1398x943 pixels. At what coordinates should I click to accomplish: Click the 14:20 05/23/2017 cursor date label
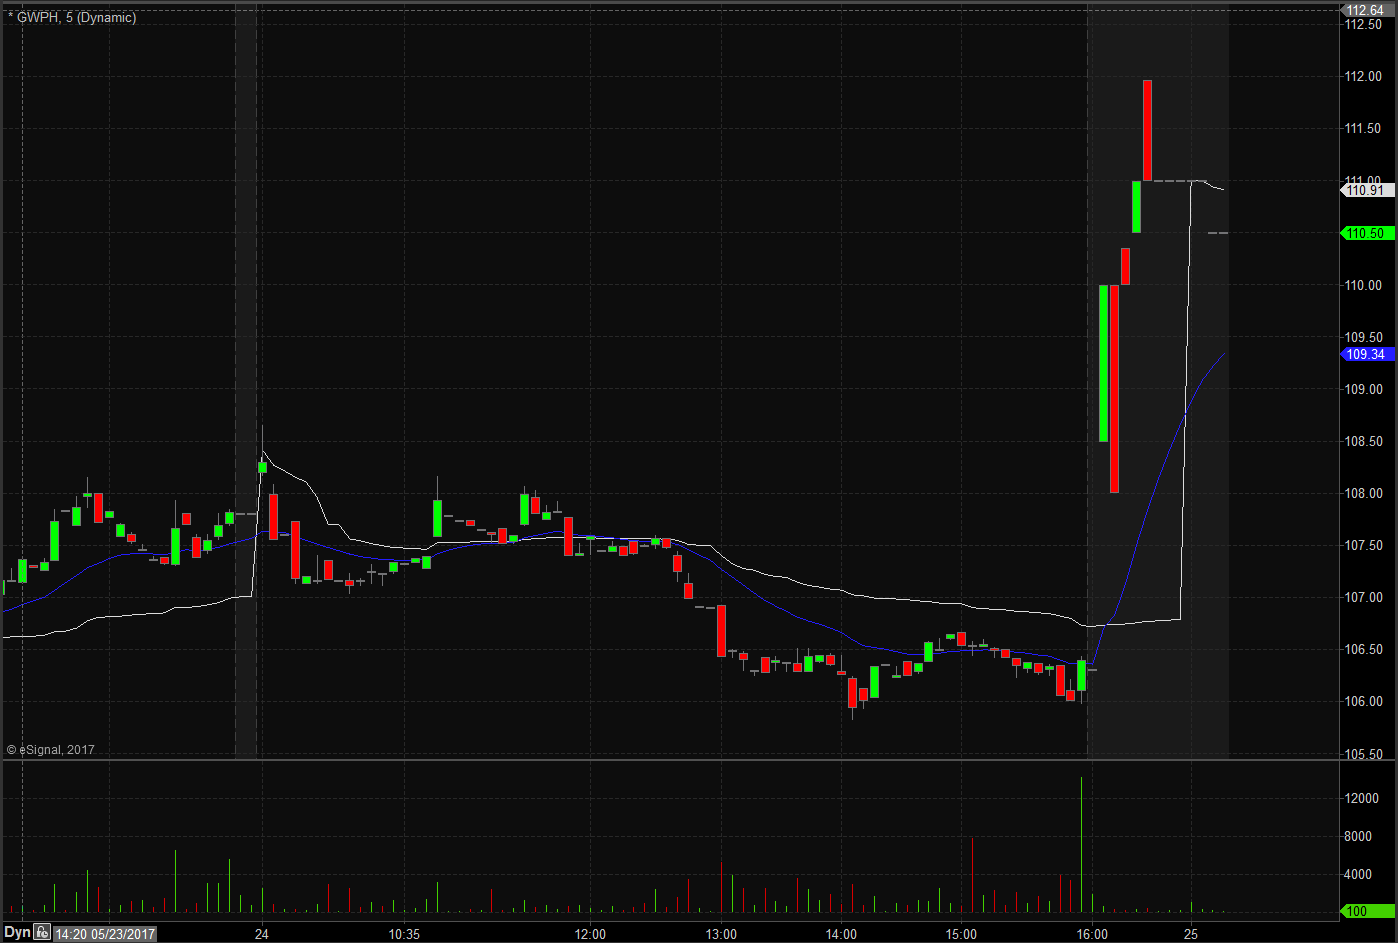coord(105,934)
